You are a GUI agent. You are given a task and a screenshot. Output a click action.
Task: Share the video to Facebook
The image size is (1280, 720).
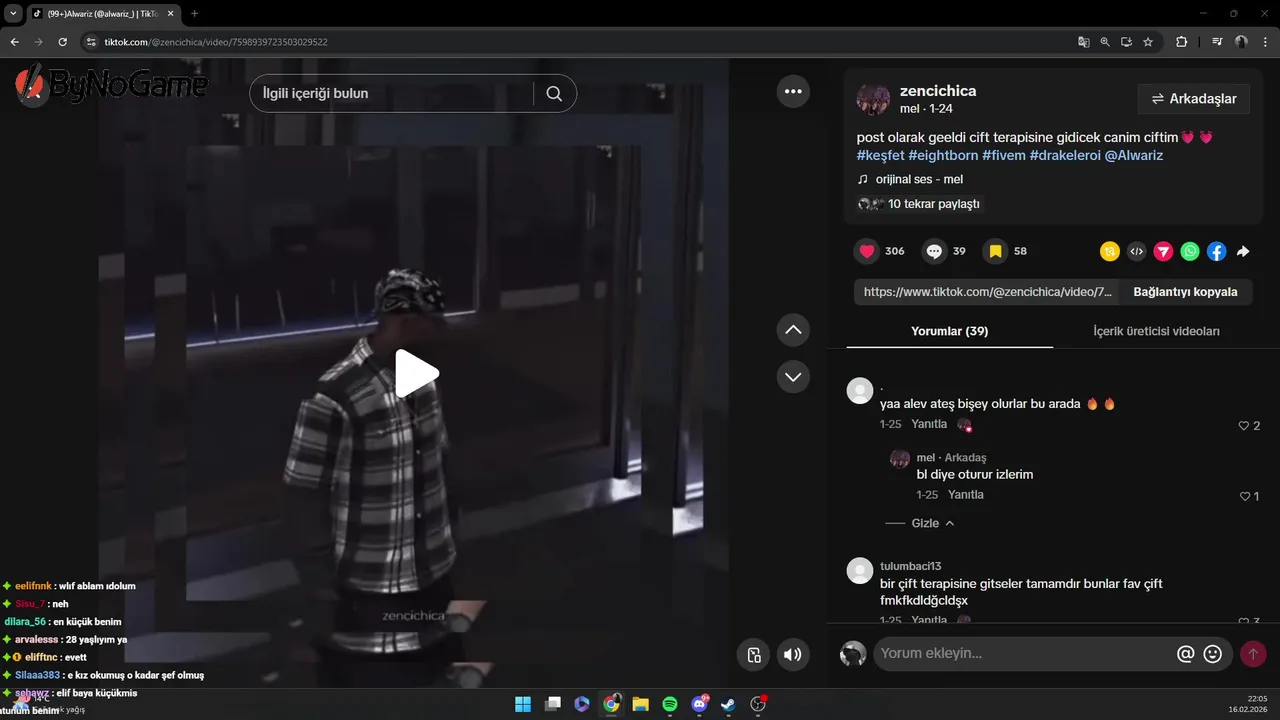(1216, 252)
